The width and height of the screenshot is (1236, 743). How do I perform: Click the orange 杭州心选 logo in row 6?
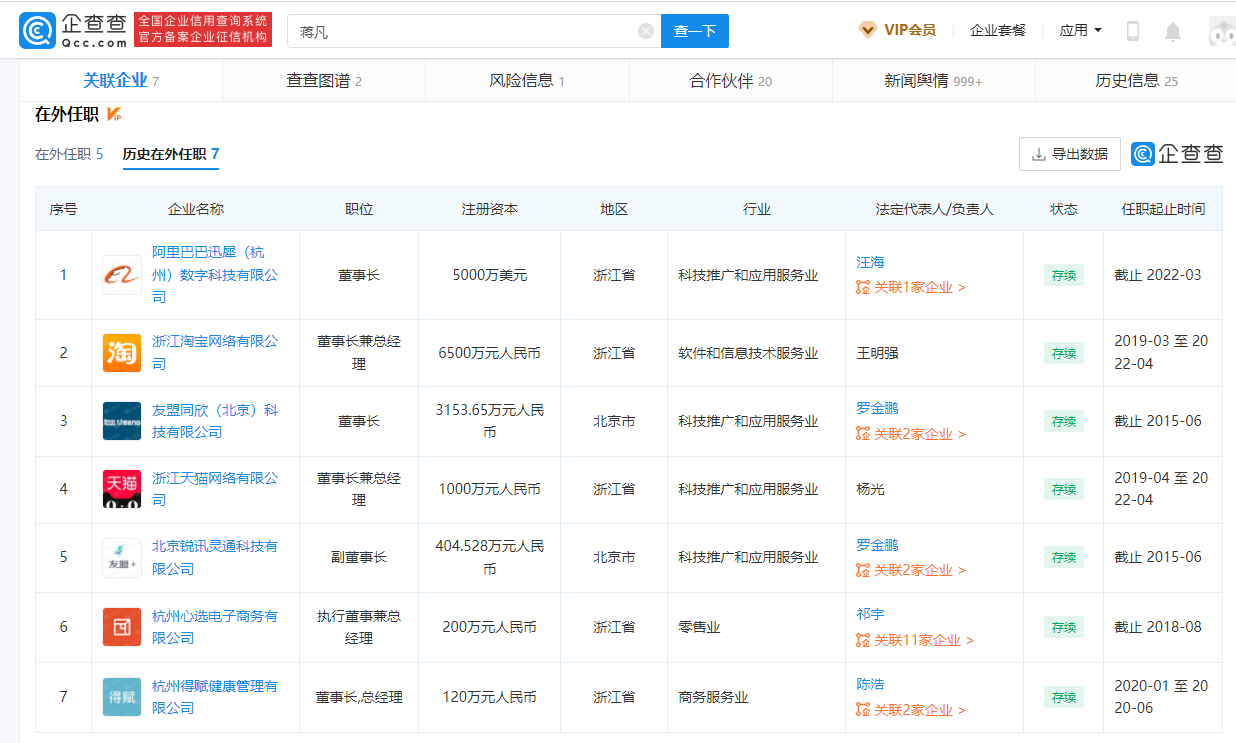[122, 627]
